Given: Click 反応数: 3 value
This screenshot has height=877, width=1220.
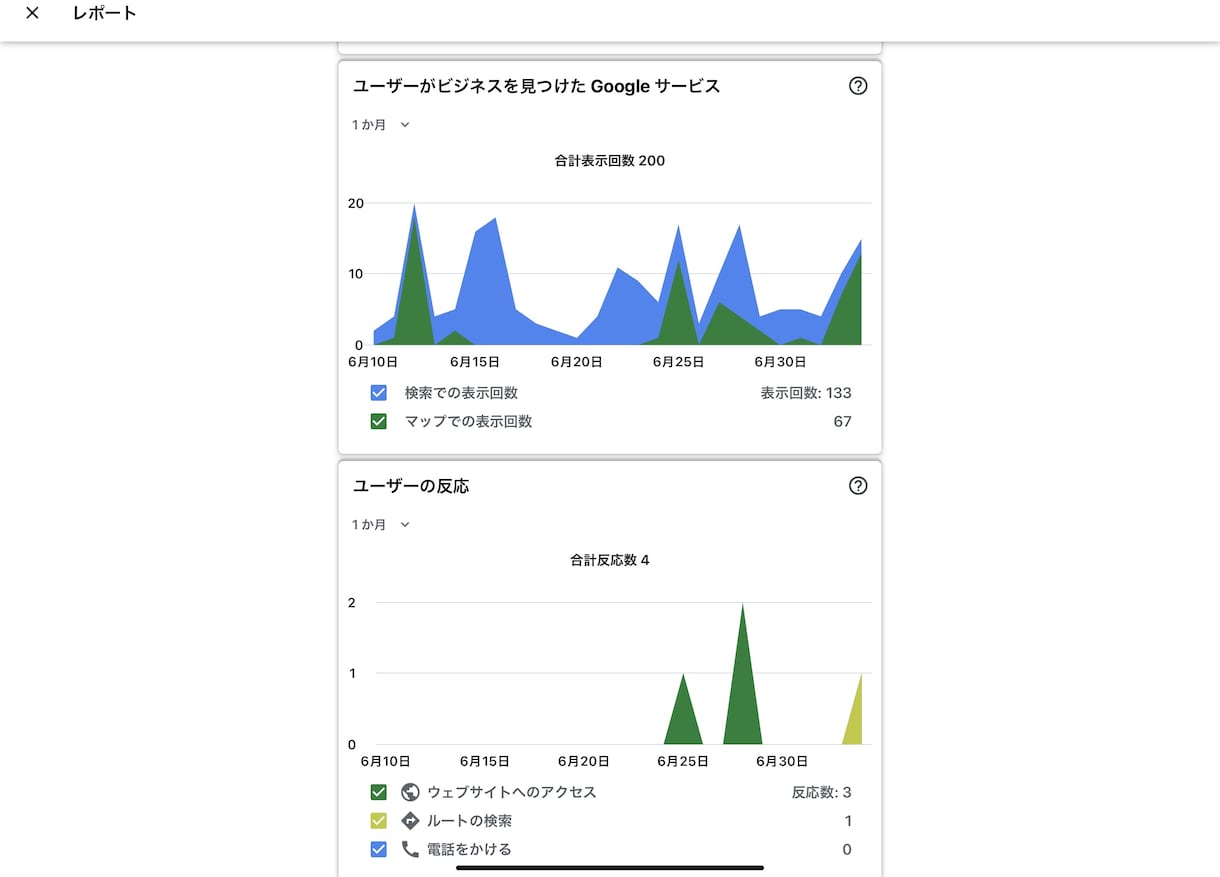Looking at the screenshot, I should click(x=822, y=792).
